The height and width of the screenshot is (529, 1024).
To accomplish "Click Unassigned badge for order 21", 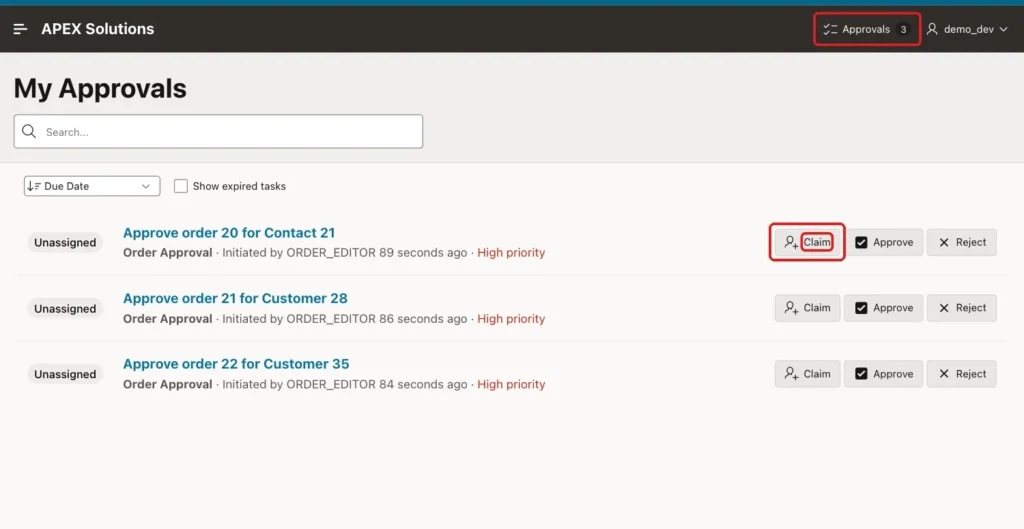I will [x=65, y=308].
